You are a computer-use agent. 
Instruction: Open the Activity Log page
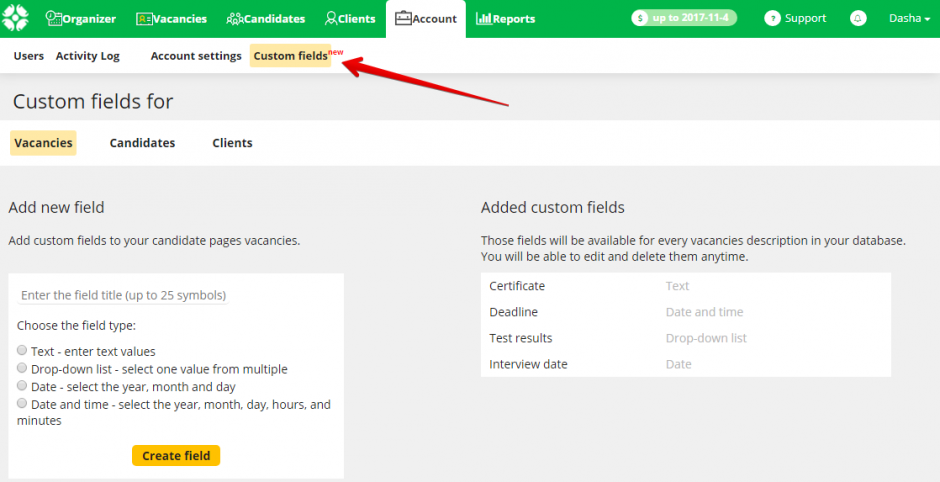point(87,56)
